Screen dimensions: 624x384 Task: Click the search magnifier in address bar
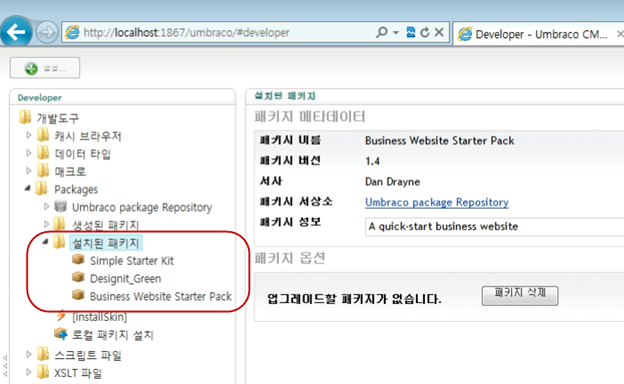click(381, 32)
